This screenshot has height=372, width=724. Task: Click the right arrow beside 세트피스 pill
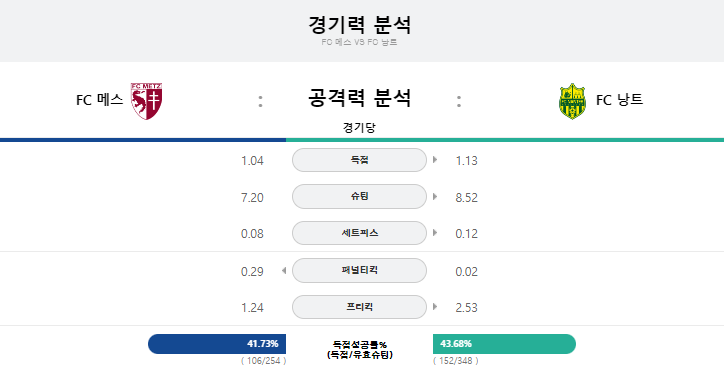coord(435,233)
